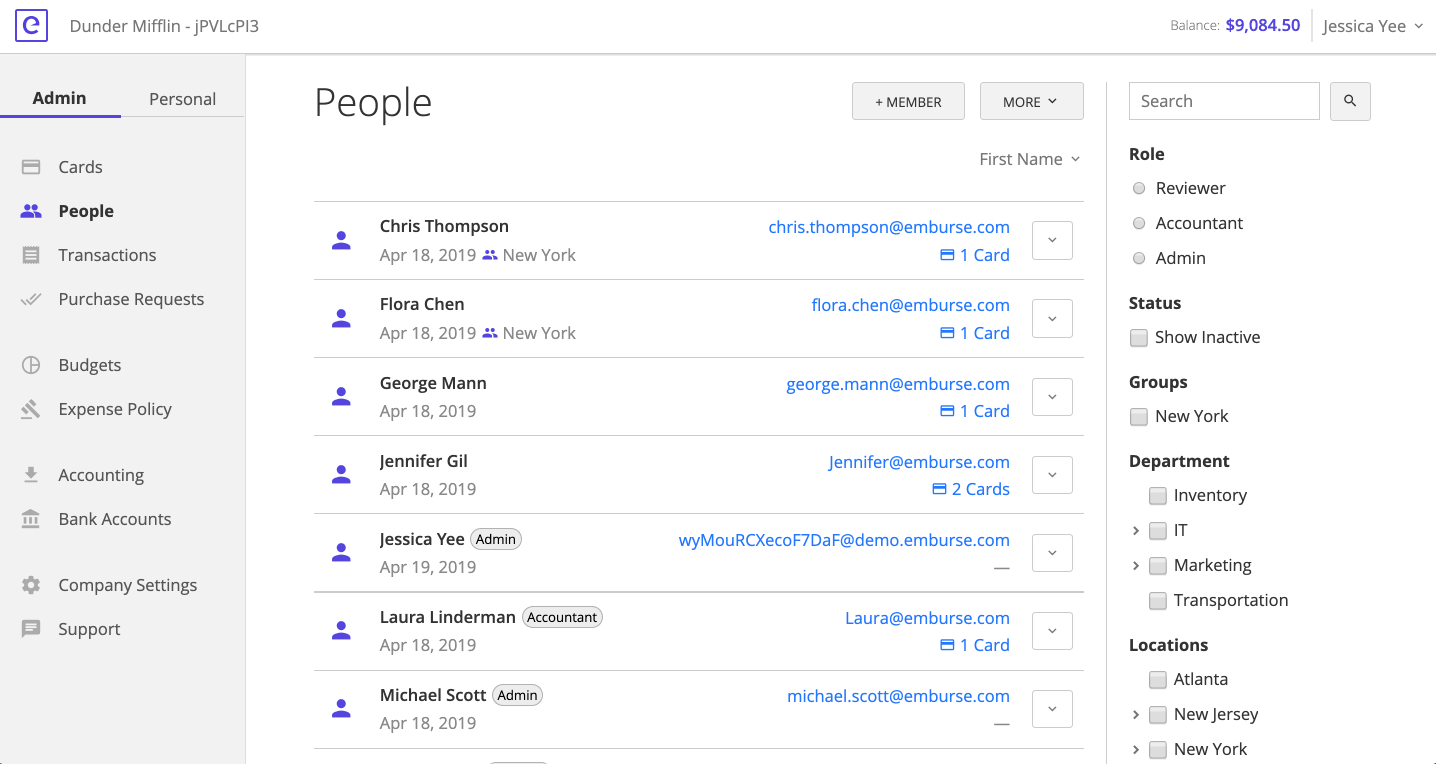Expand the Marketing department tree

(x=1136, y=566)
